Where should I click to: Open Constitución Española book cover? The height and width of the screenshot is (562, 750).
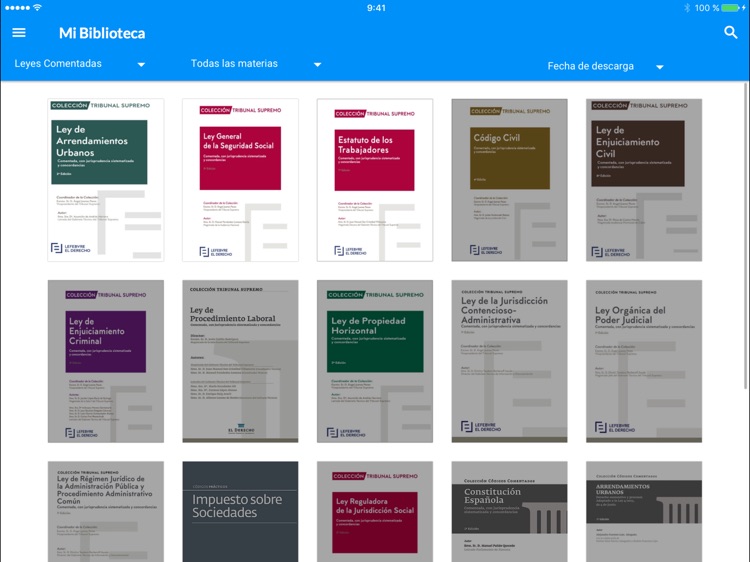[509, 511]
